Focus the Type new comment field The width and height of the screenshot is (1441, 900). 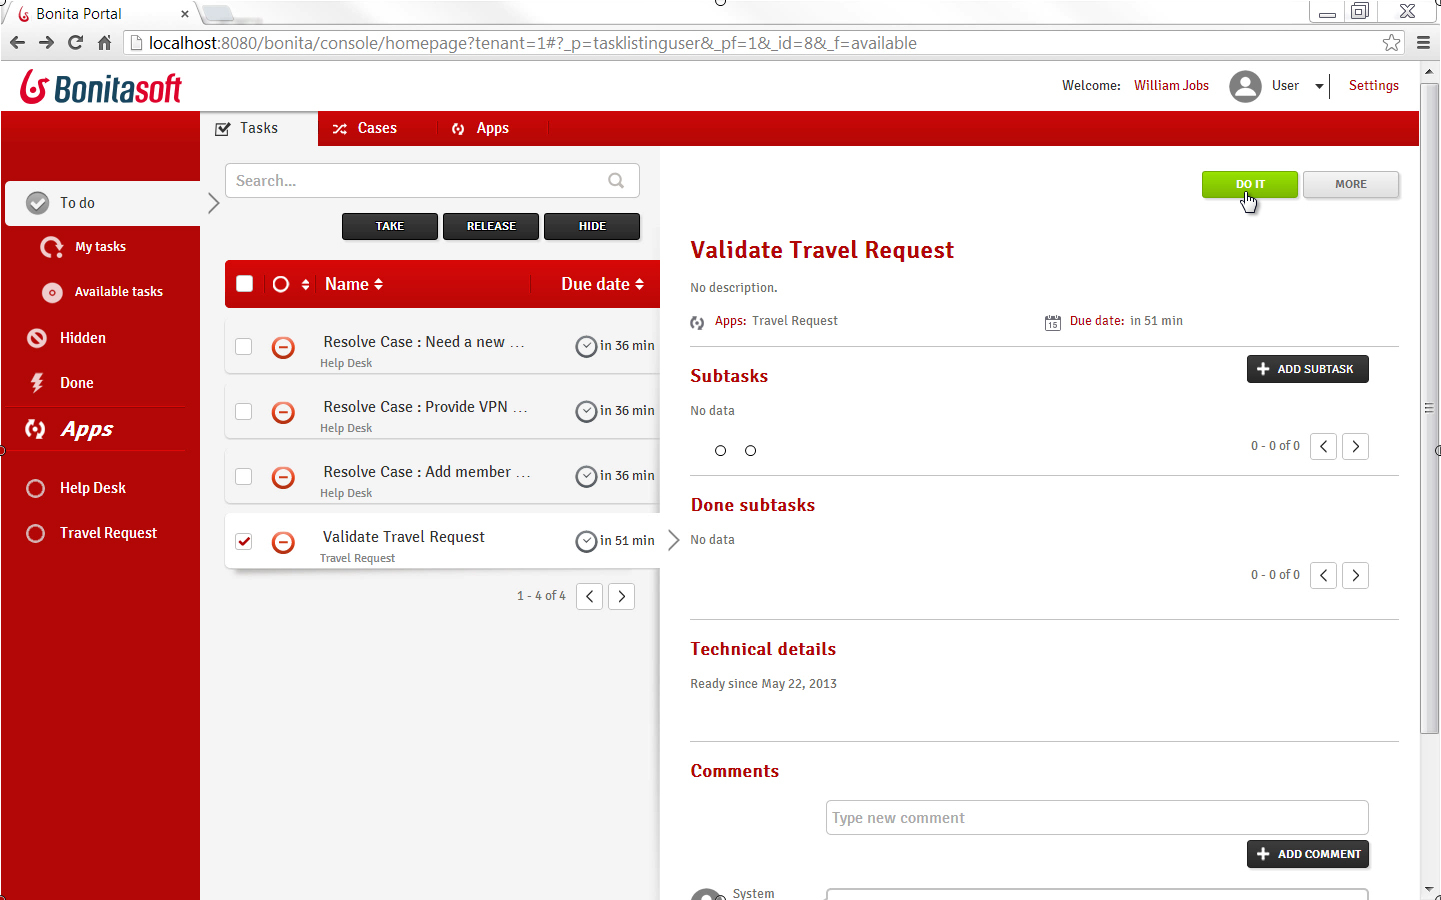pos(1096,818)
